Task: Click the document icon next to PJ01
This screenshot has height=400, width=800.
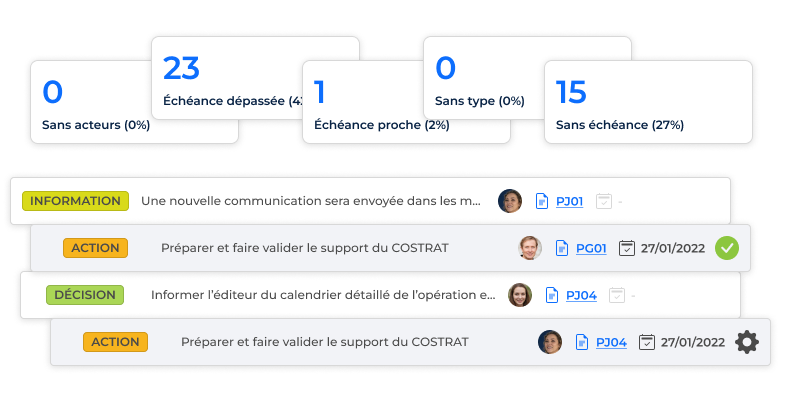Action: click(542, 202)
